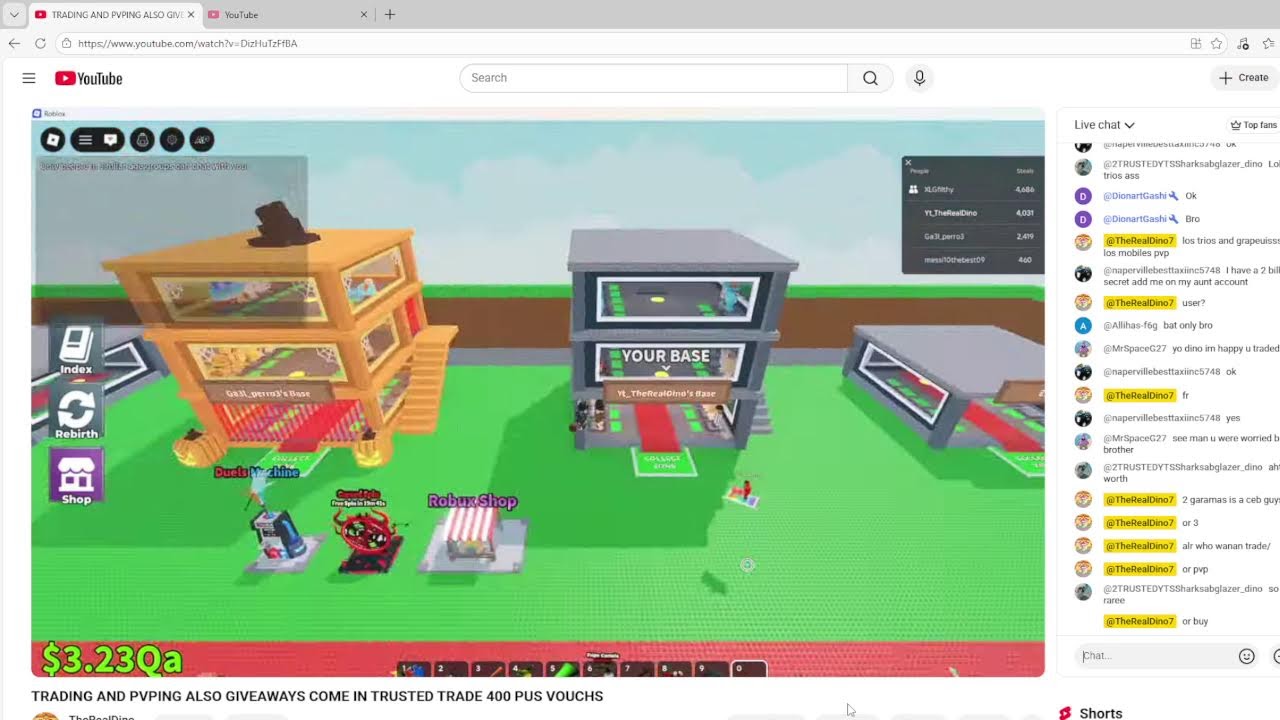The height and width of the screenshot is (720, 1280).
Task: Click the search magnifier button
Action: [870, 78]
